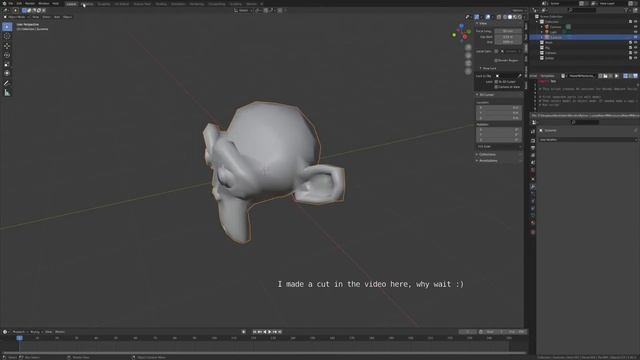The width and height of the screenshot is (640, 360).
Task: Open the Material properties tab
Action: 533,223
